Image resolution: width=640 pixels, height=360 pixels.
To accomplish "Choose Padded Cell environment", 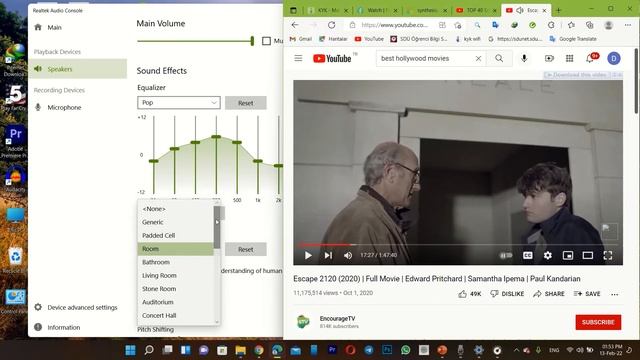I will [176, 236].
